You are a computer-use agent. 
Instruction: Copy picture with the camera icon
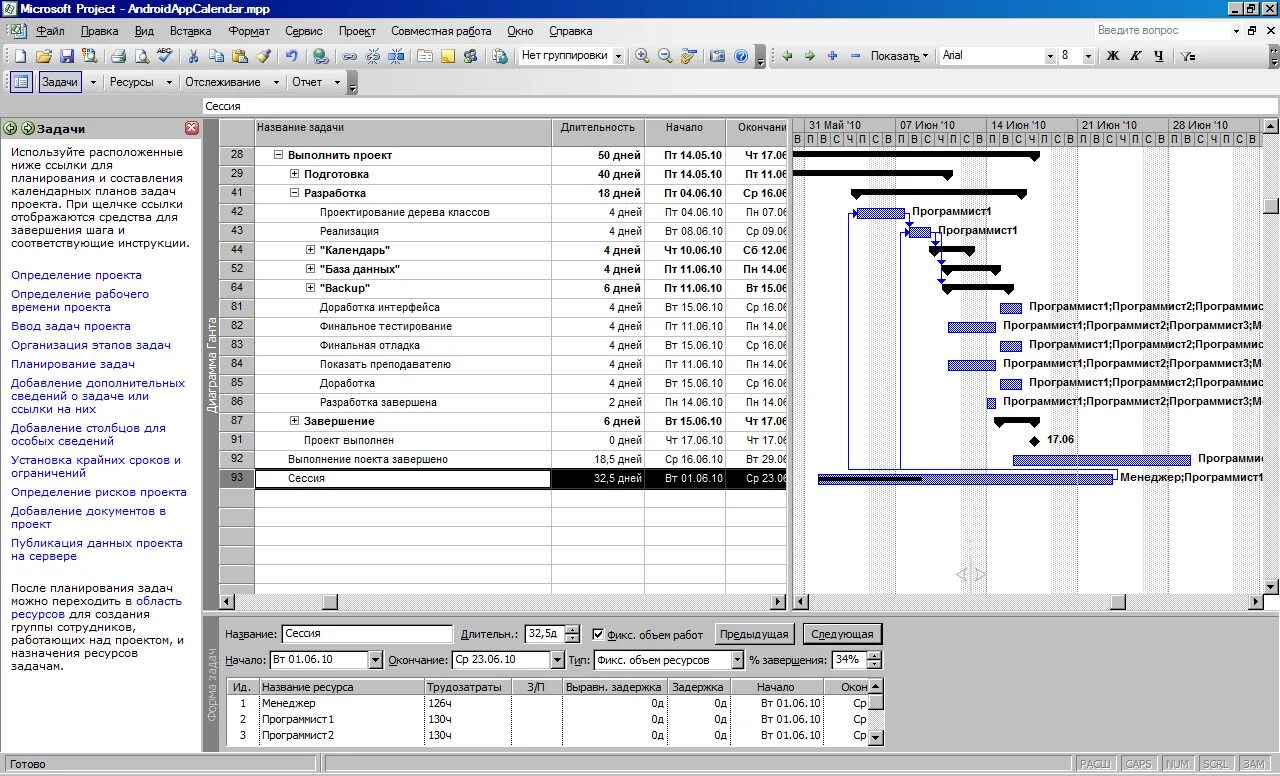coord(717,56)
